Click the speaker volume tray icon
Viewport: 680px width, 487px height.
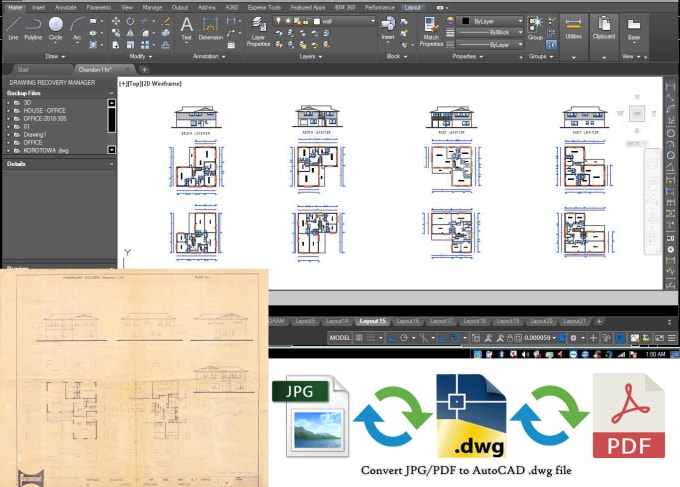click(x=525, y=354)
